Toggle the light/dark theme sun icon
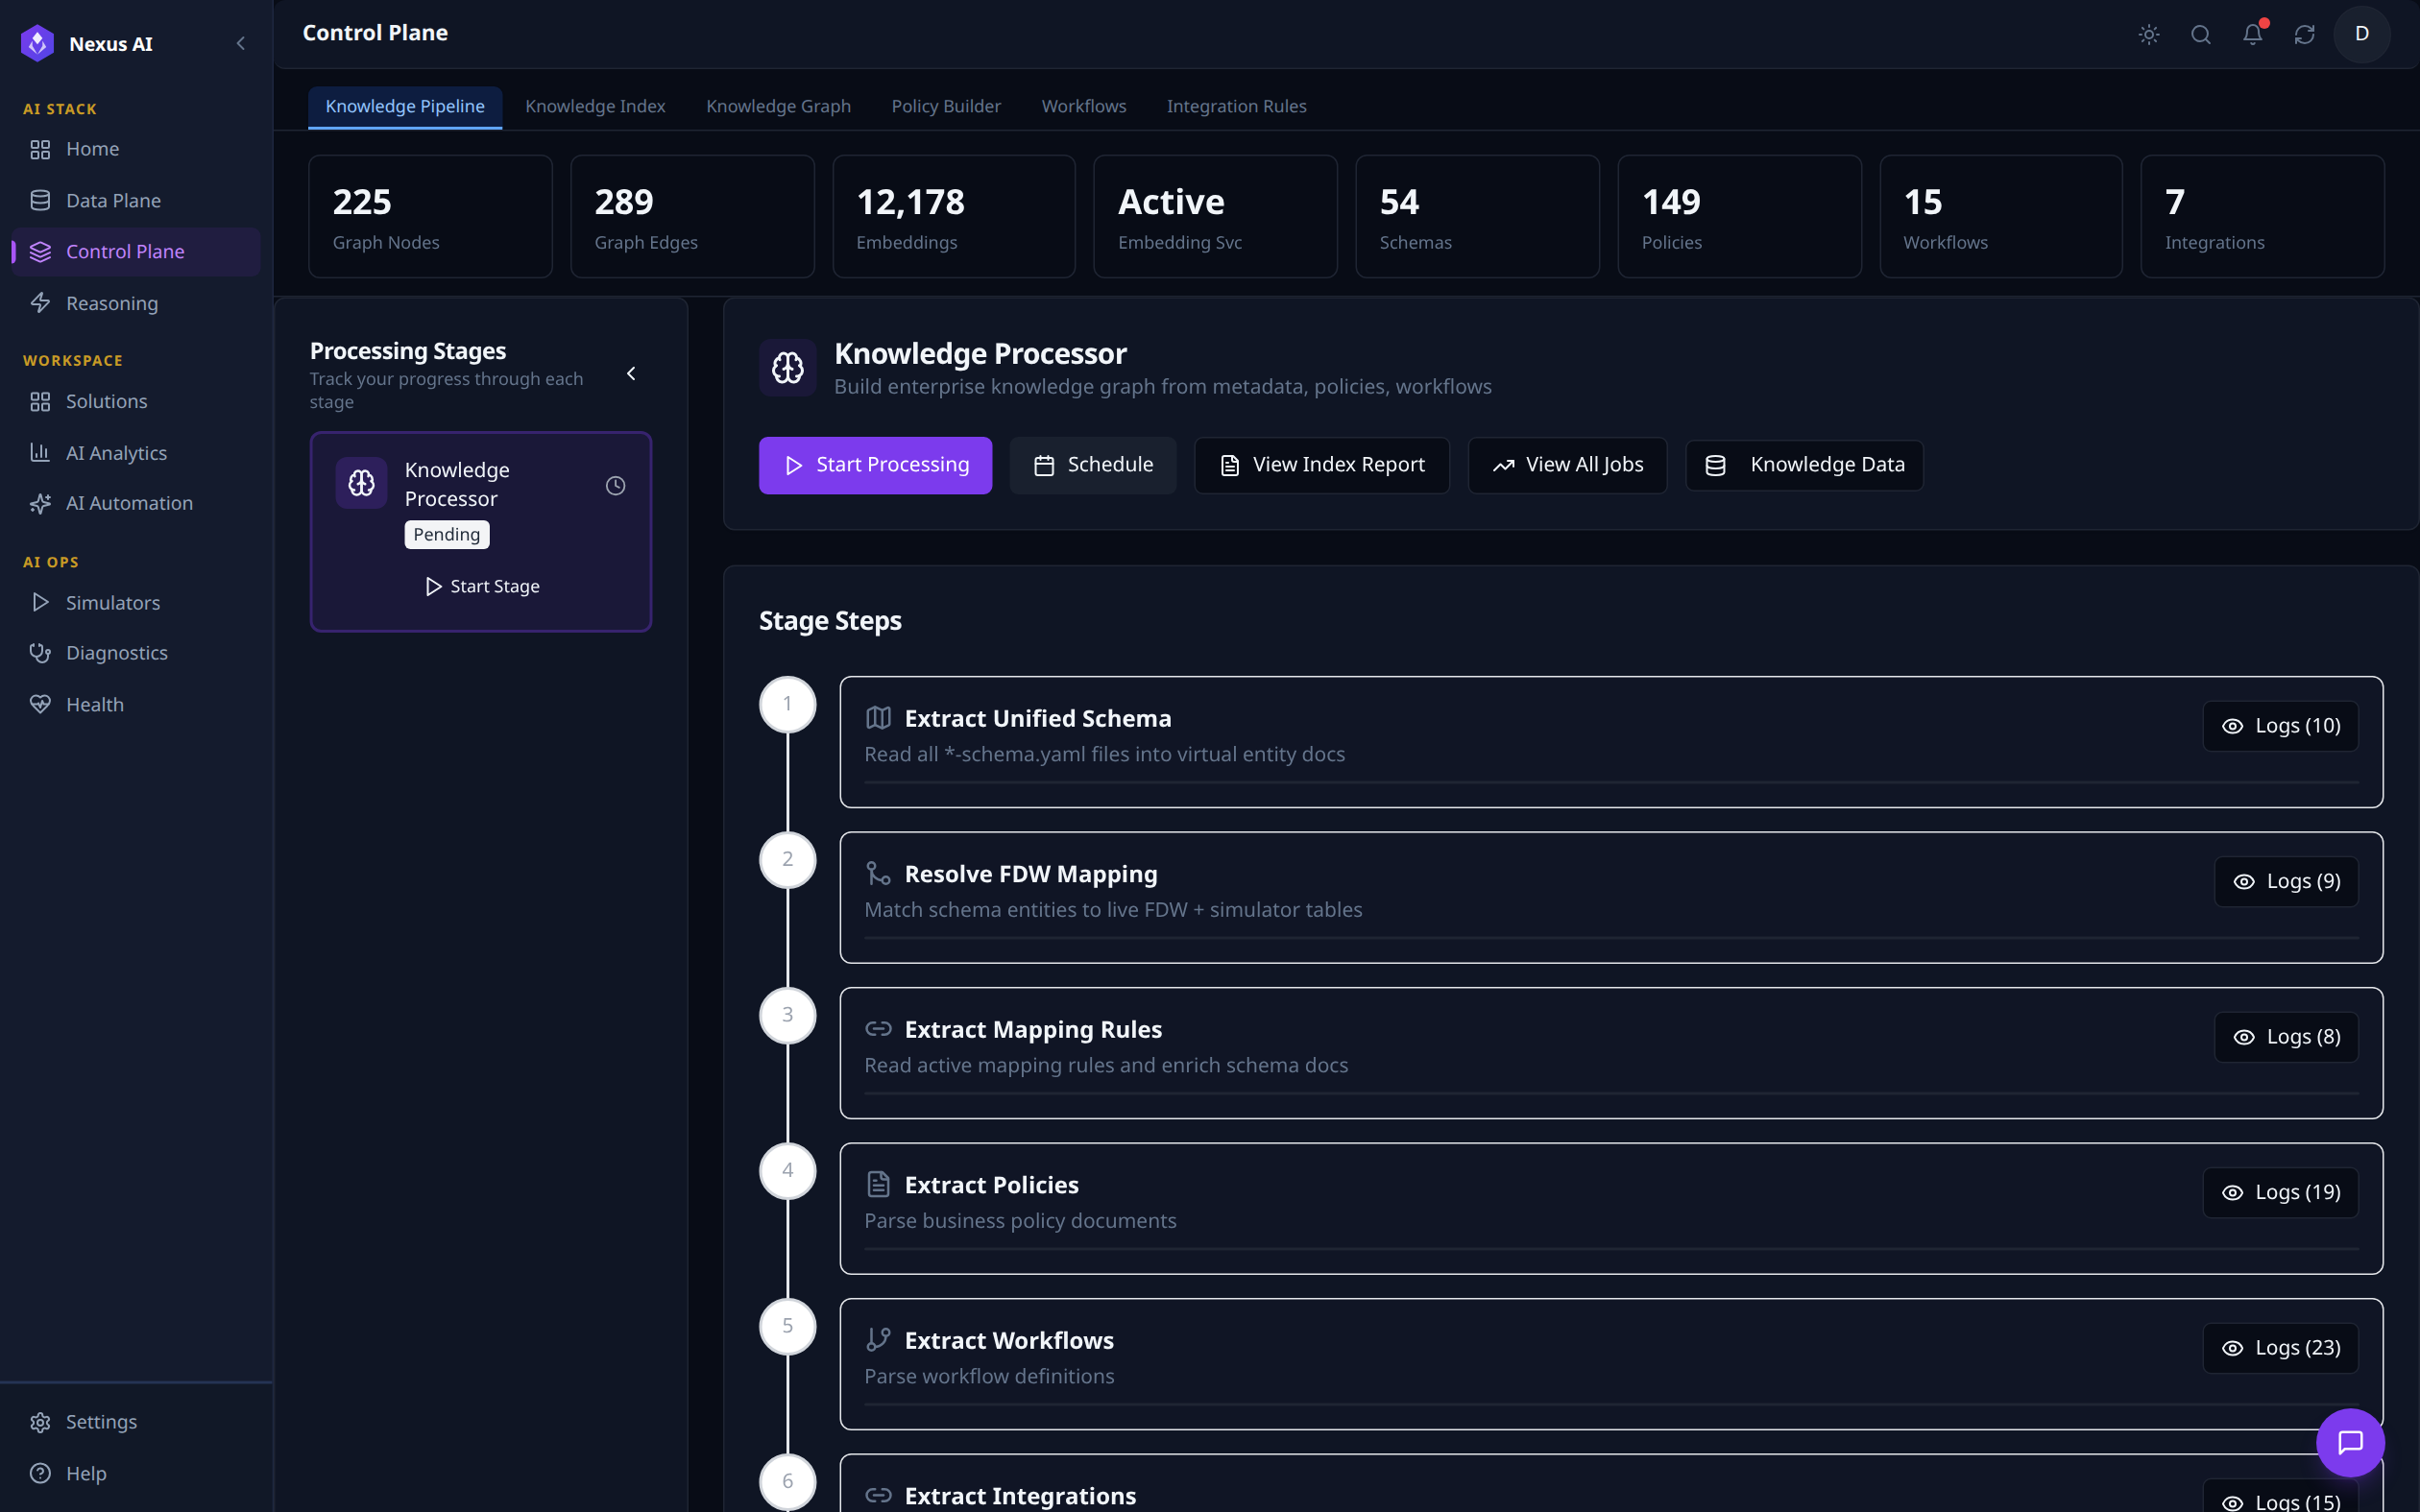 tap(2149, 34)
